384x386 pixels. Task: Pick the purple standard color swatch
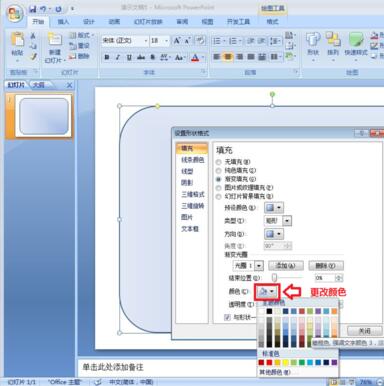[334, 362]
